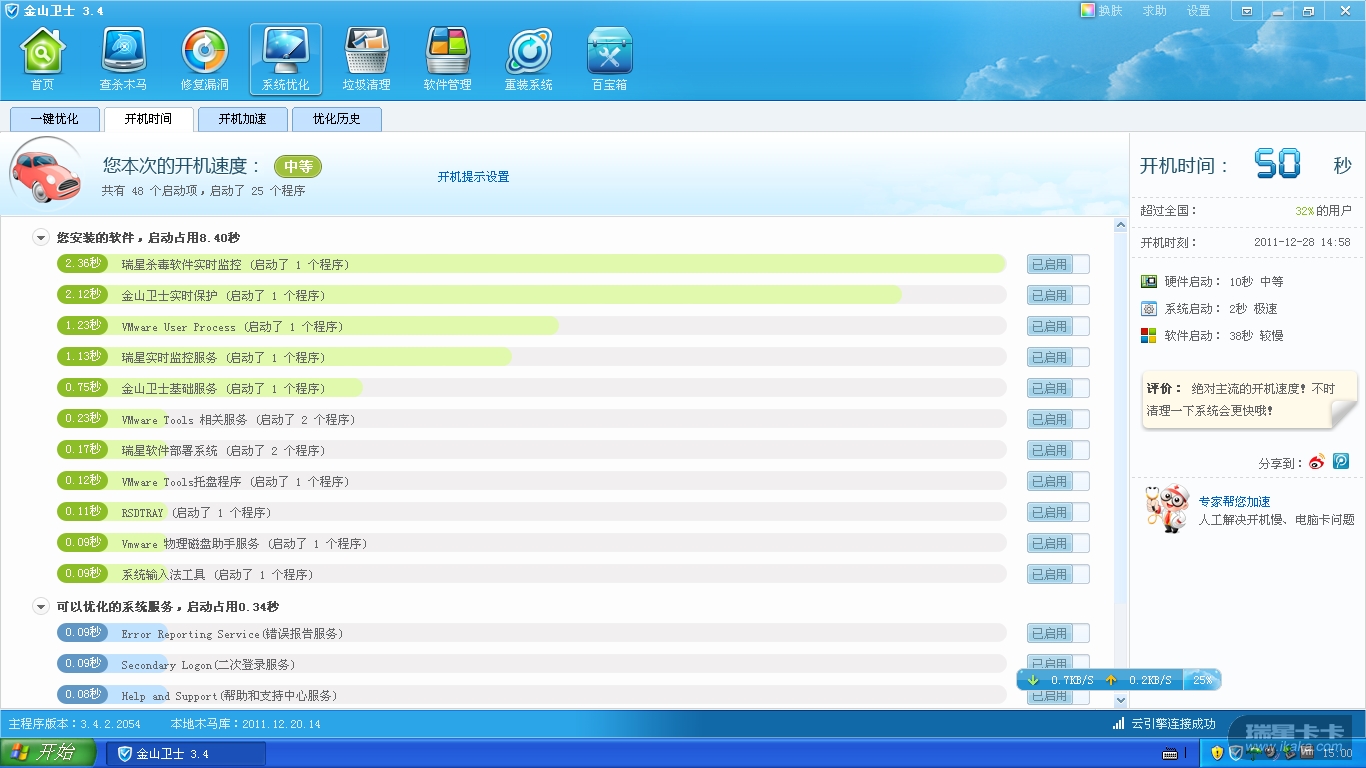Screen dimensions: 1366x768
Task: Click the green download arrow in the speed widget
Action: click(x=1033, y=680)
